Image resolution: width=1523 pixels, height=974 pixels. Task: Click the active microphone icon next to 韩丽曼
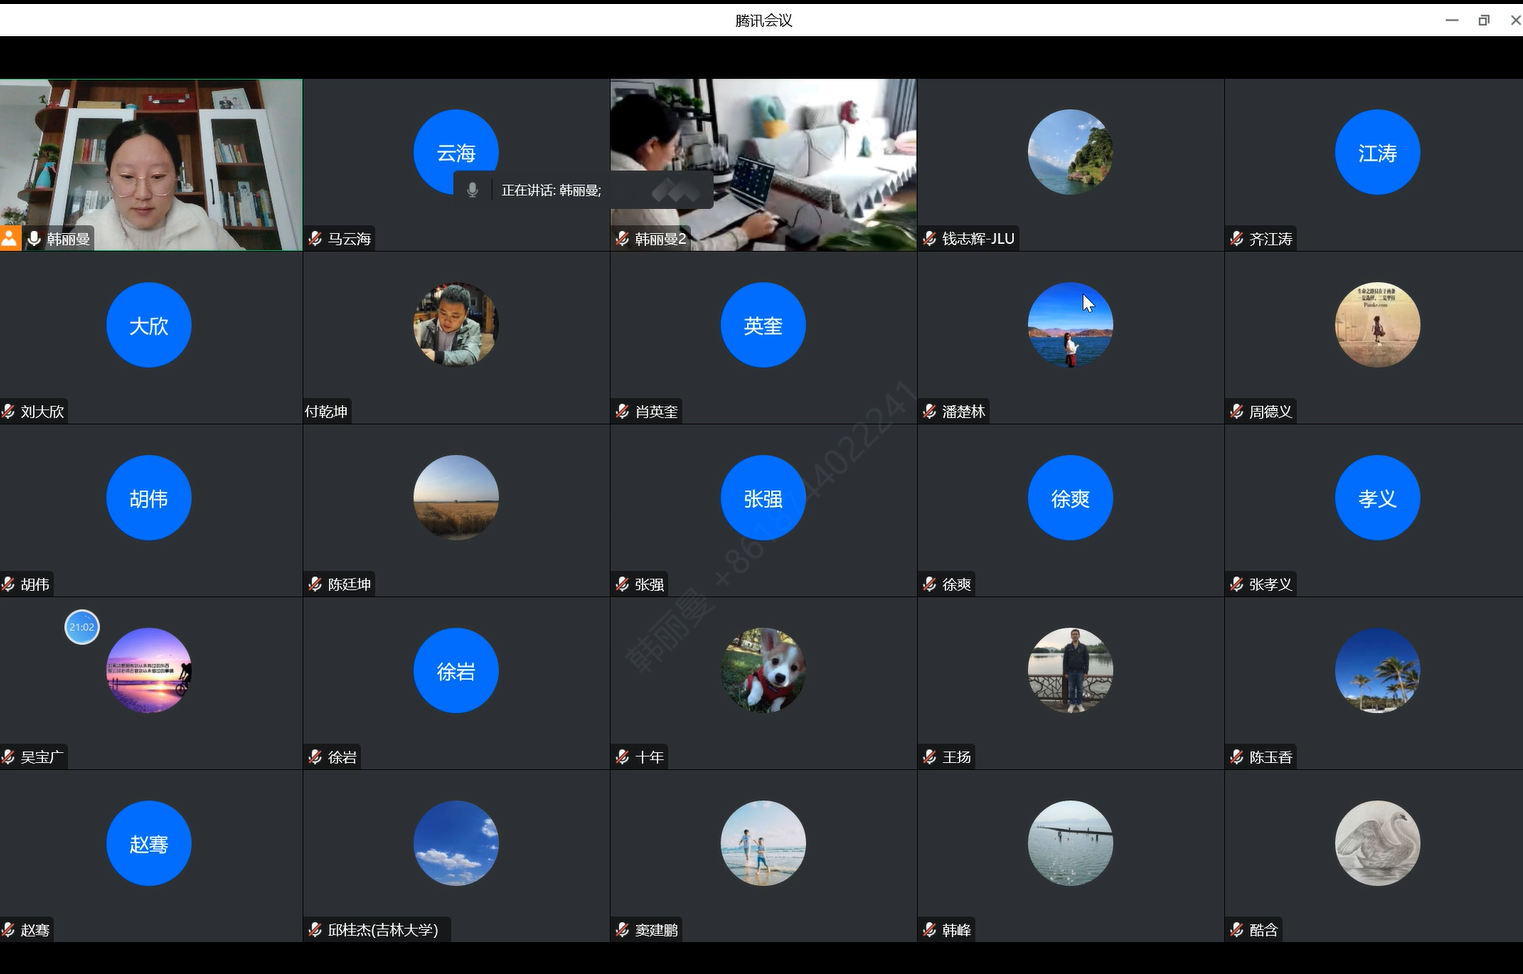[x=34, y=238]
